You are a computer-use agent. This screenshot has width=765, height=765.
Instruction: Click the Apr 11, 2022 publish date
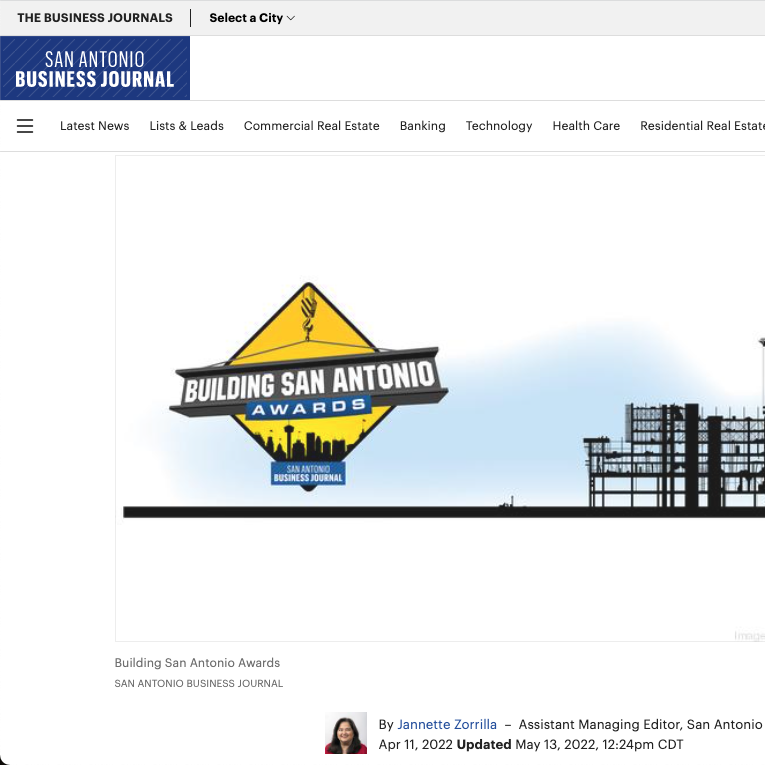415,745
